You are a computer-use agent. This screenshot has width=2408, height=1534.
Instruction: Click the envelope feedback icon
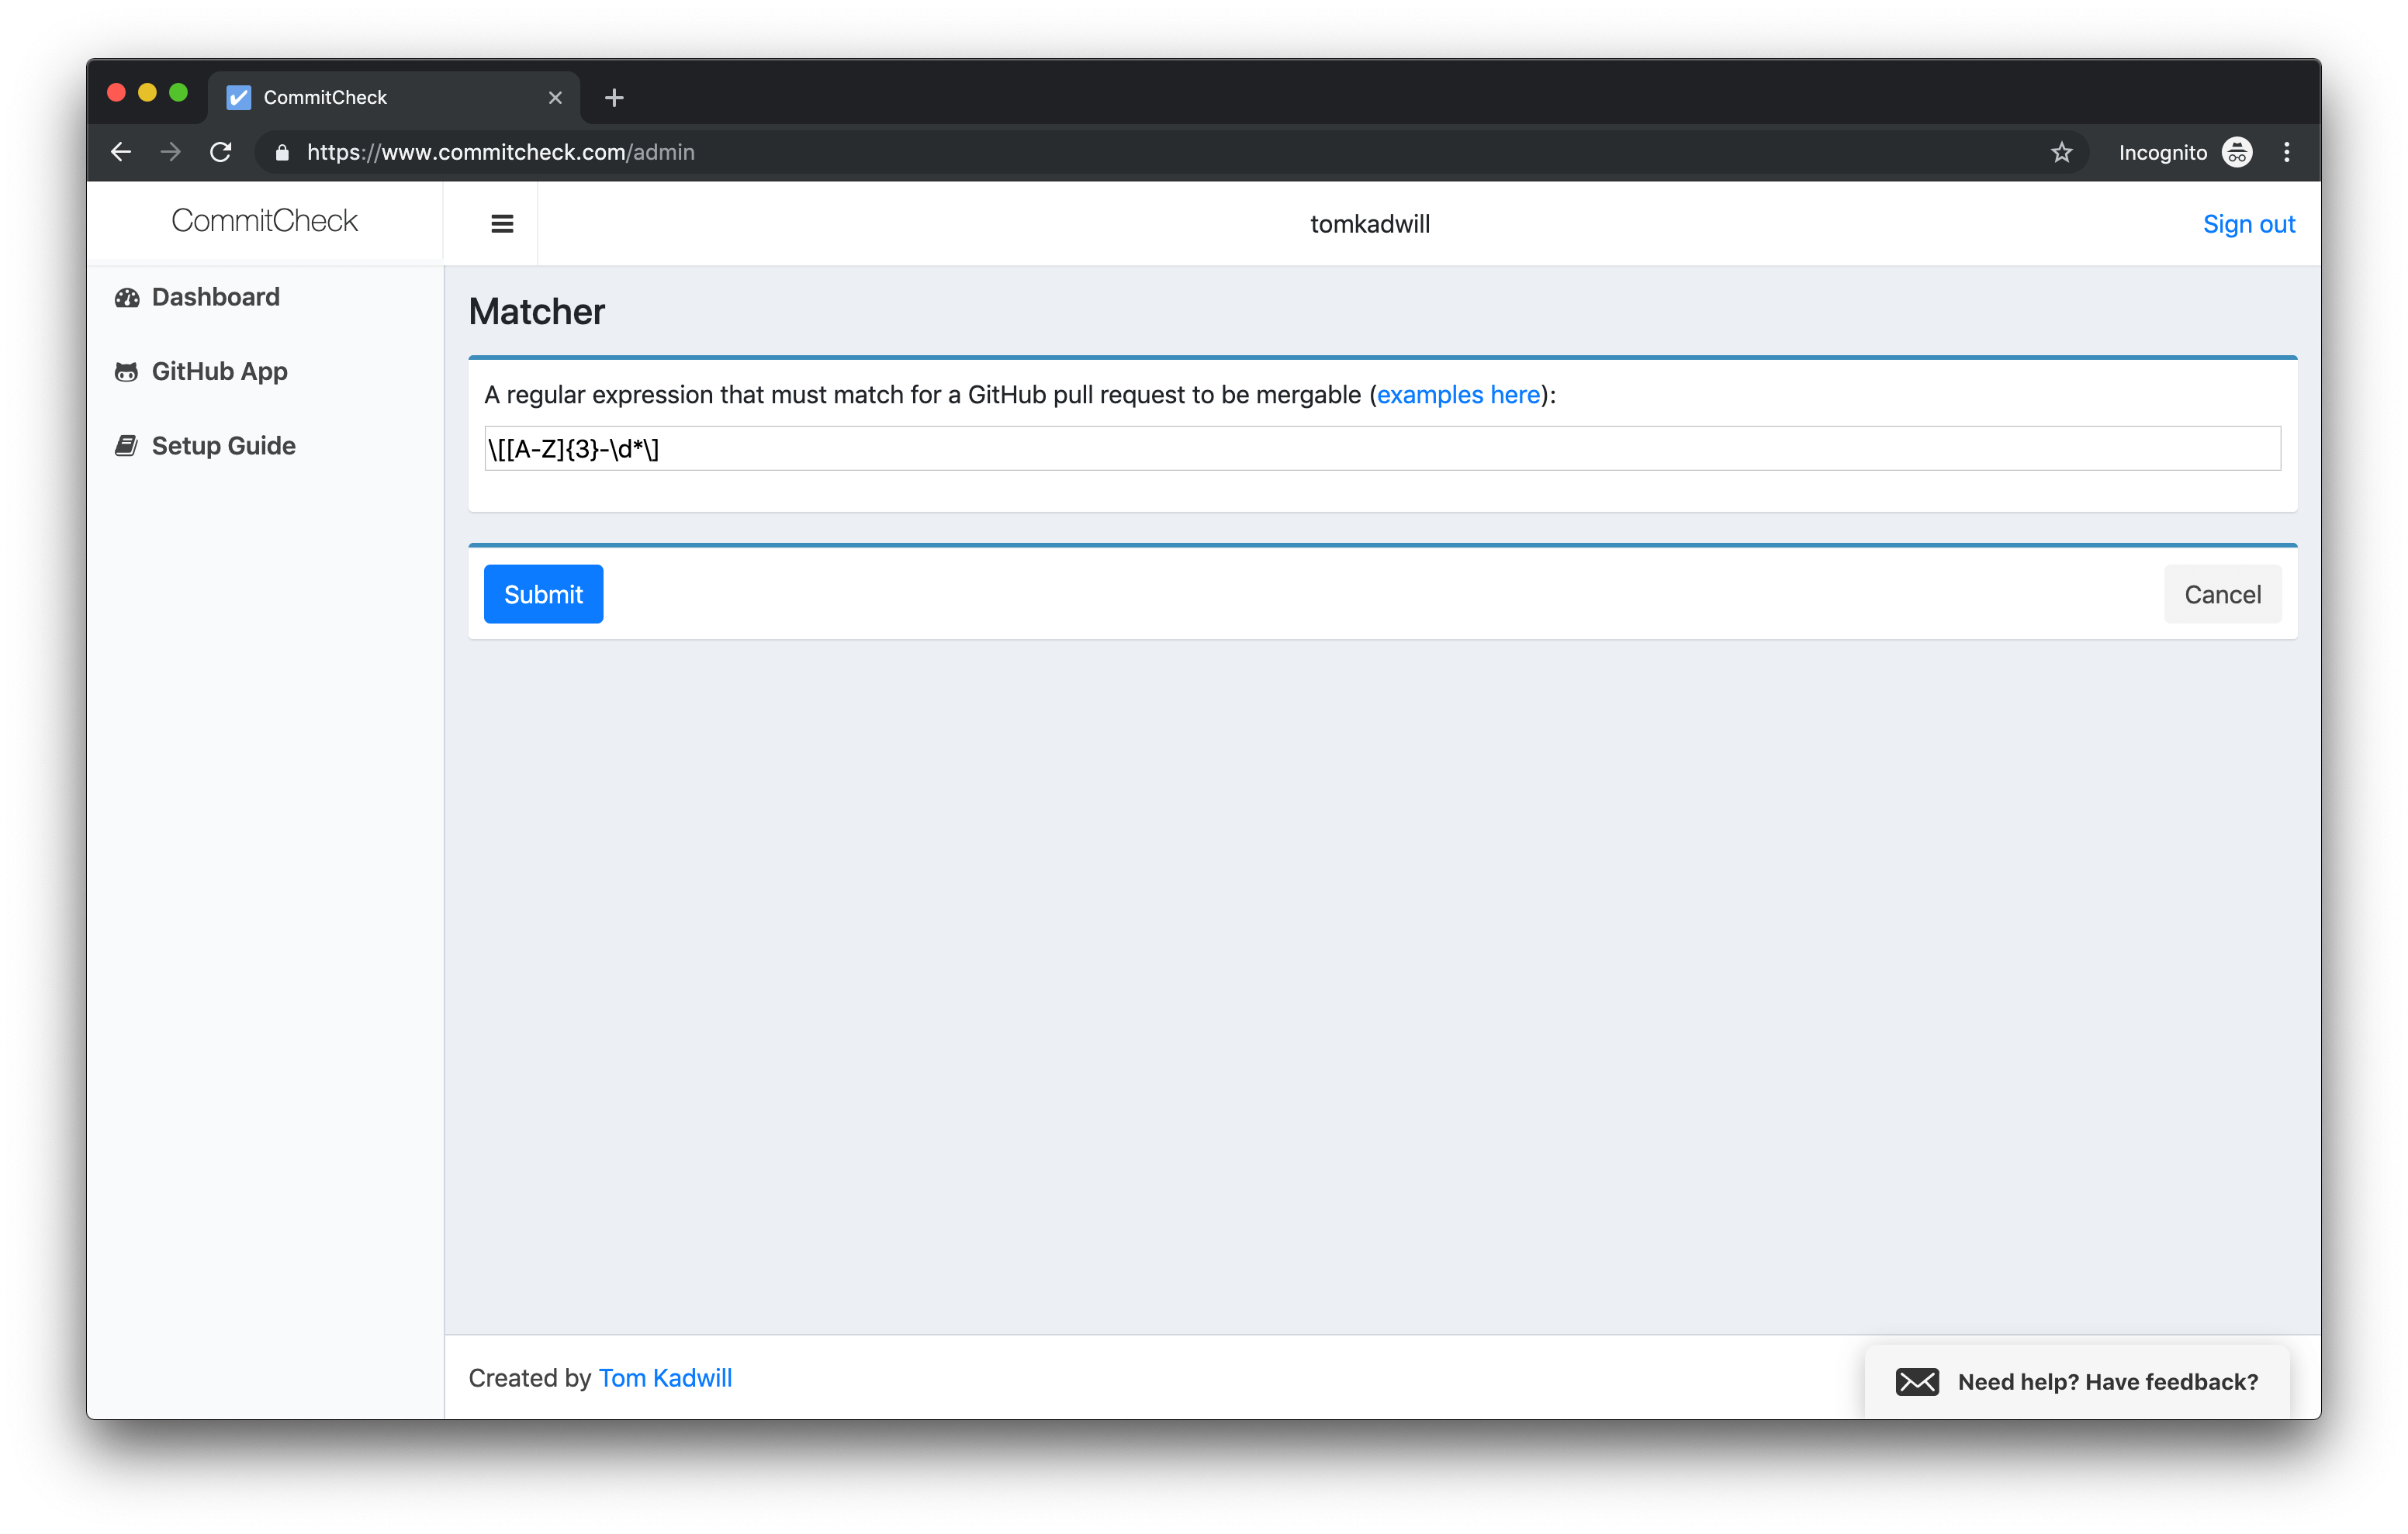coord(1916,1381)
